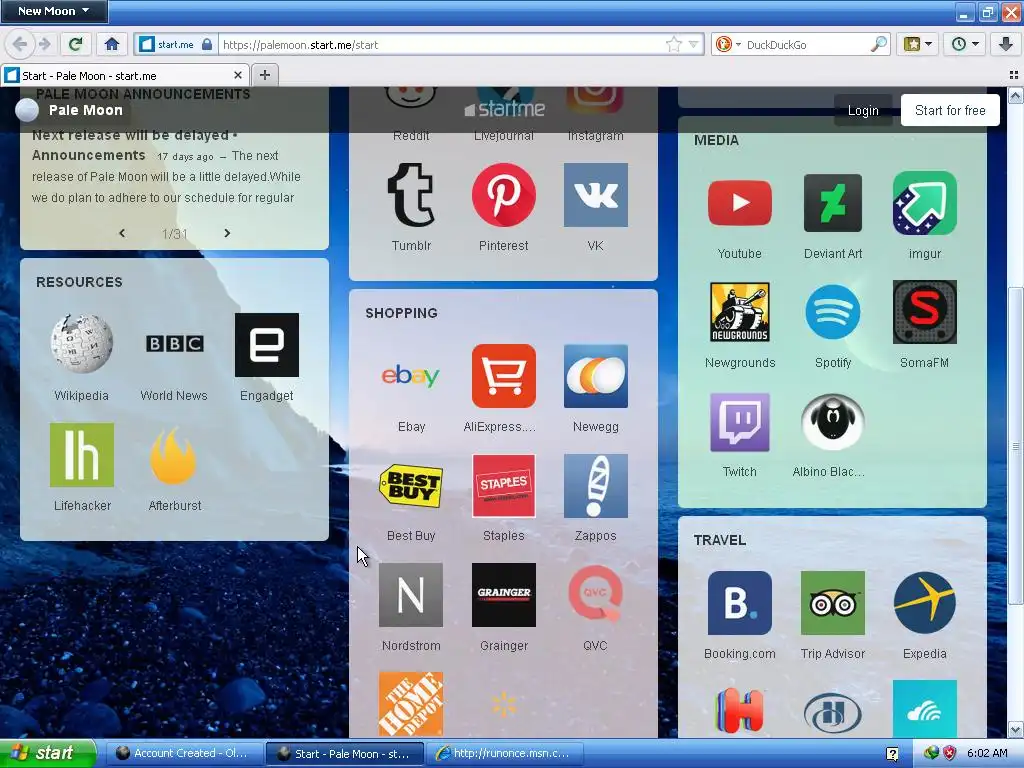The height and width of the screenshot is (768, 1024).
Task: Click the page vertical scrollbar thumb
Action: [1016, 446]
